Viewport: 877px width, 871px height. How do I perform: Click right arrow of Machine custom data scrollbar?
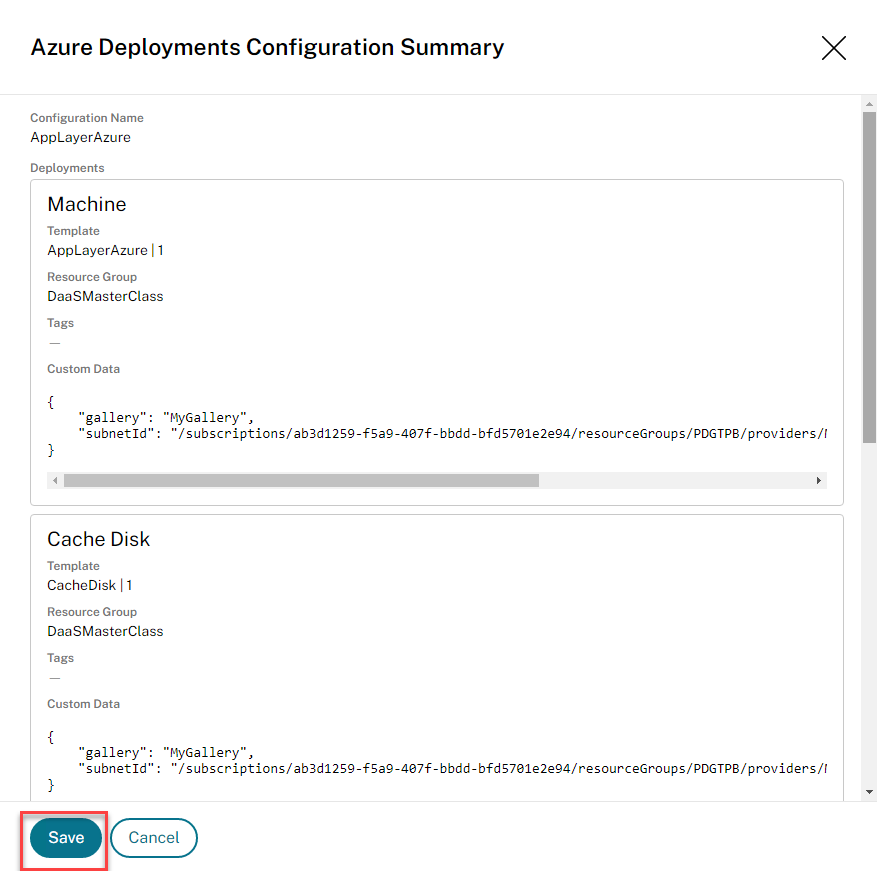pyautogui.click(x=819, y=481)
